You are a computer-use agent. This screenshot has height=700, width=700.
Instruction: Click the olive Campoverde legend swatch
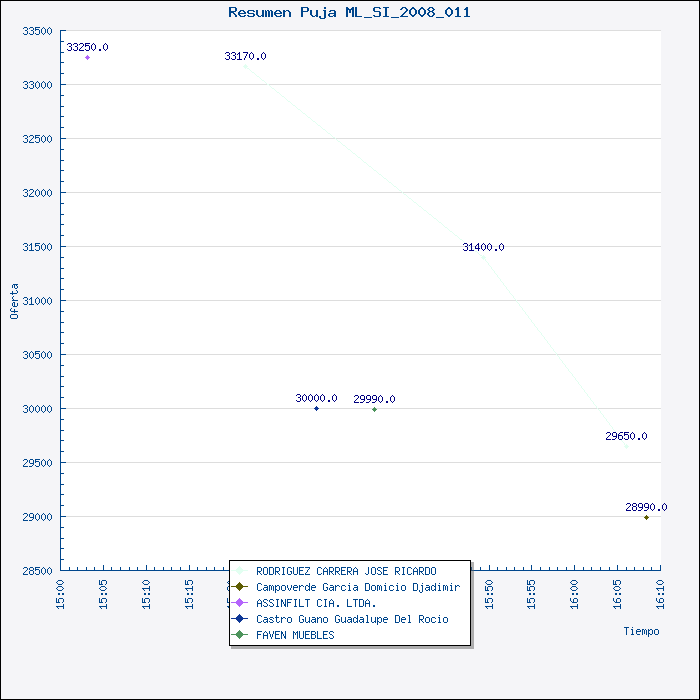click(x=240, y=587)
